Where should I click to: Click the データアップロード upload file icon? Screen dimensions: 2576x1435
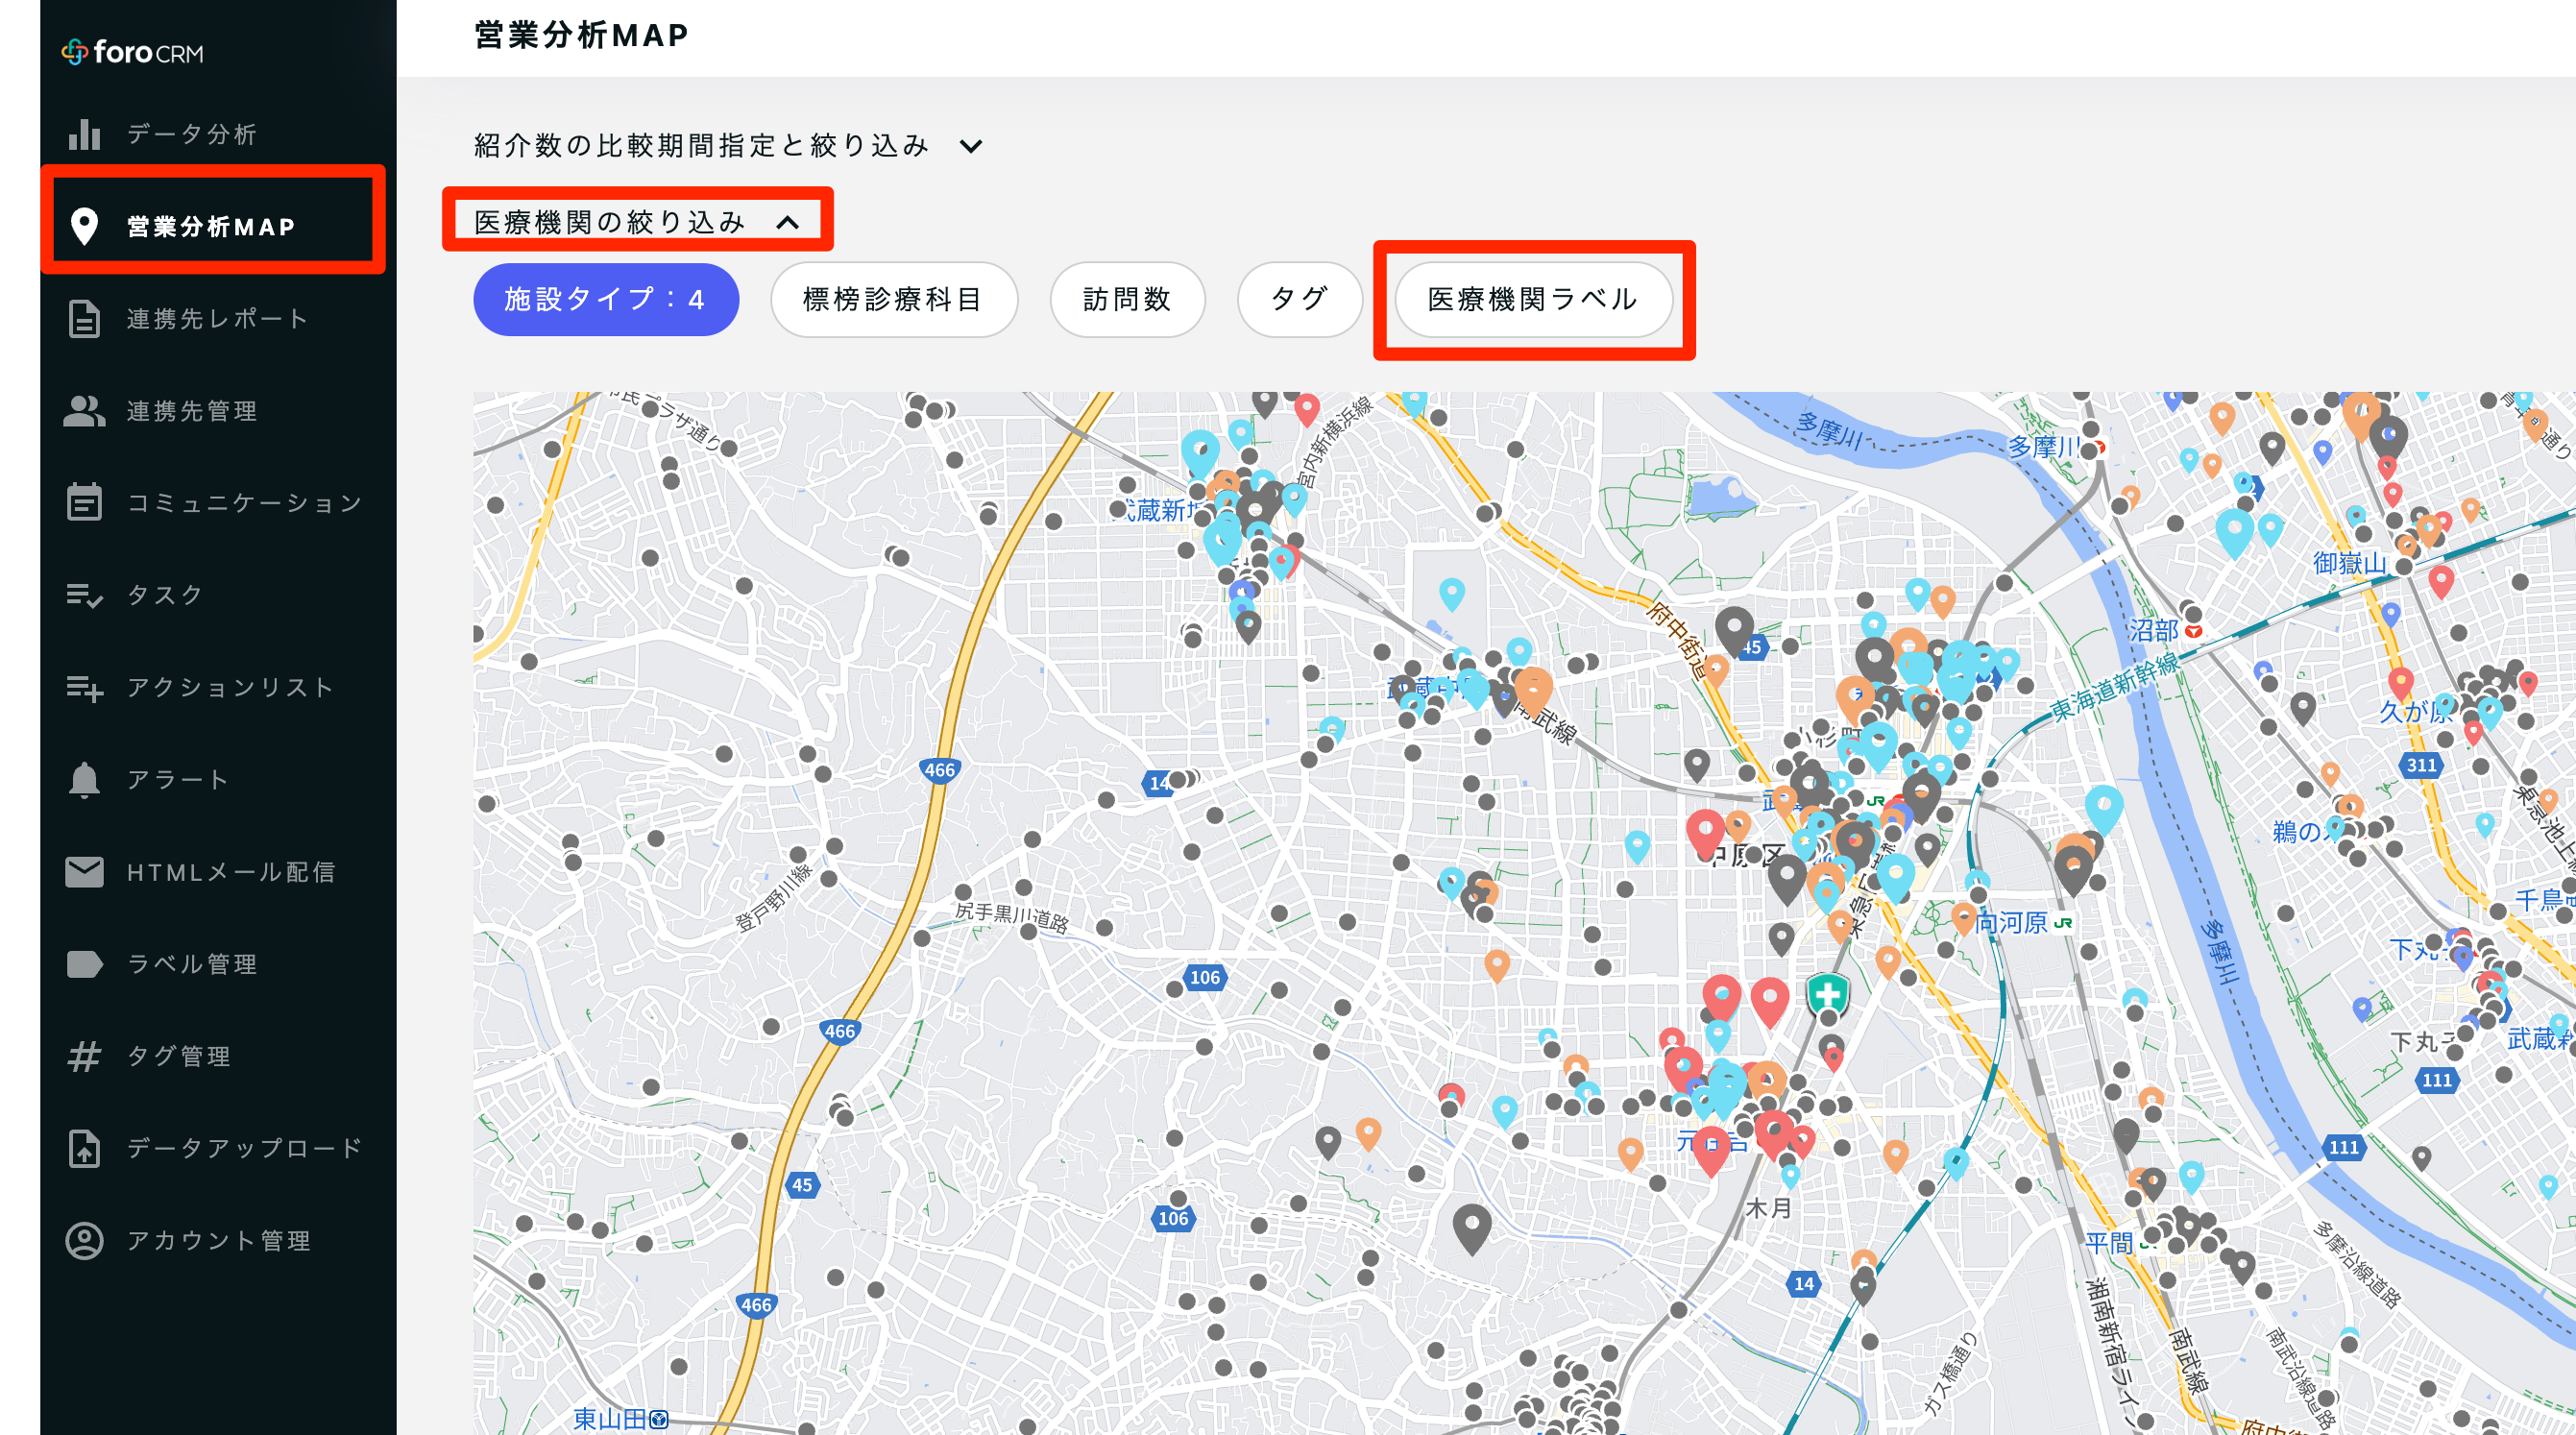tap(84, 1148)
